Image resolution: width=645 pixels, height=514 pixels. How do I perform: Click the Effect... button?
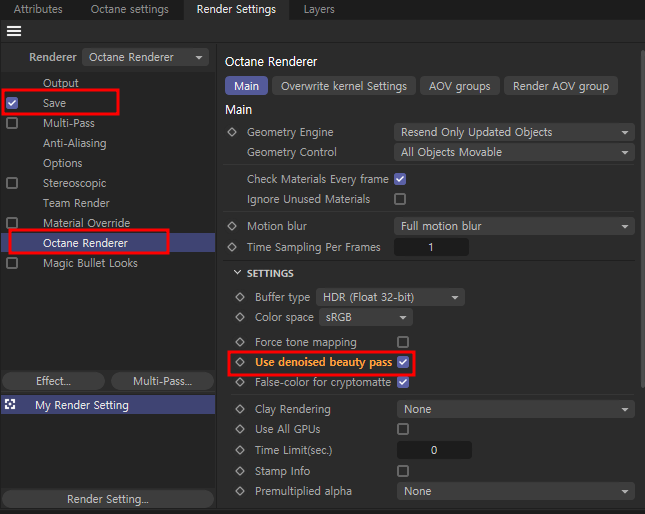point(53,381)
